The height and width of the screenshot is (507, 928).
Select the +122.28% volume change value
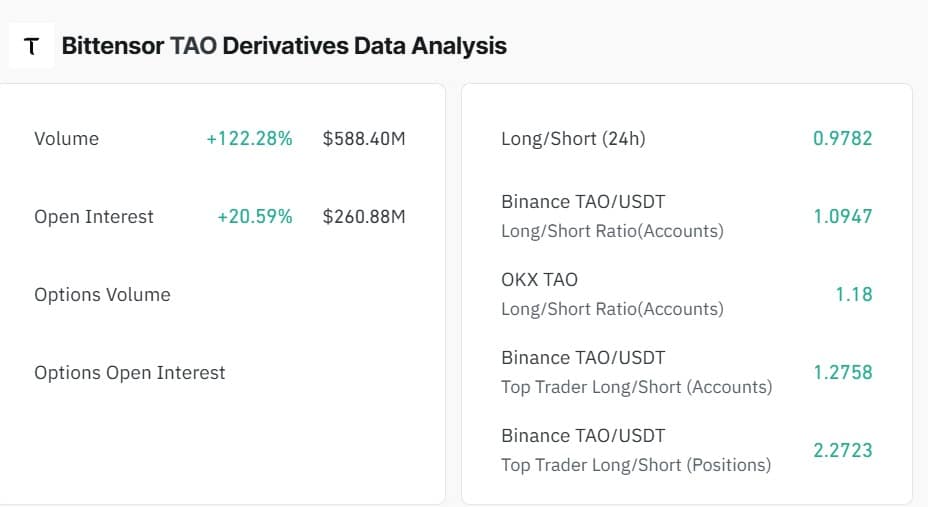tap(249, 138)
